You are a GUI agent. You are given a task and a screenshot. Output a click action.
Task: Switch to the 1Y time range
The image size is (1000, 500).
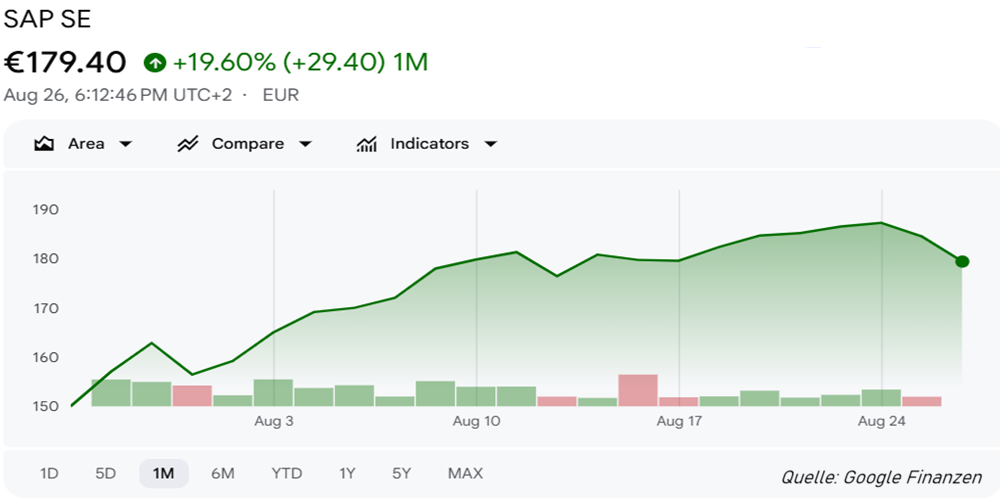(x=347, y=474)
